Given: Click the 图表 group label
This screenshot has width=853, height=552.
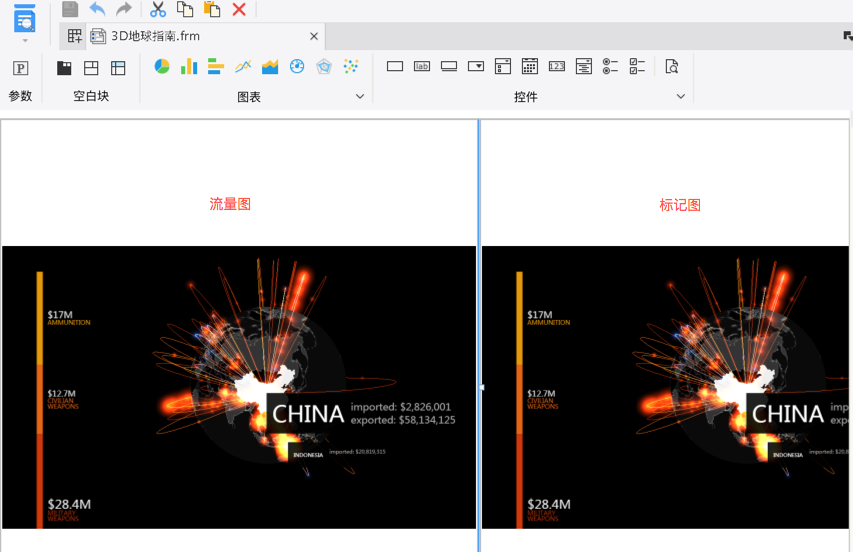Looking at the screenshot, I should pyautogui.click(x=249, y=97).
